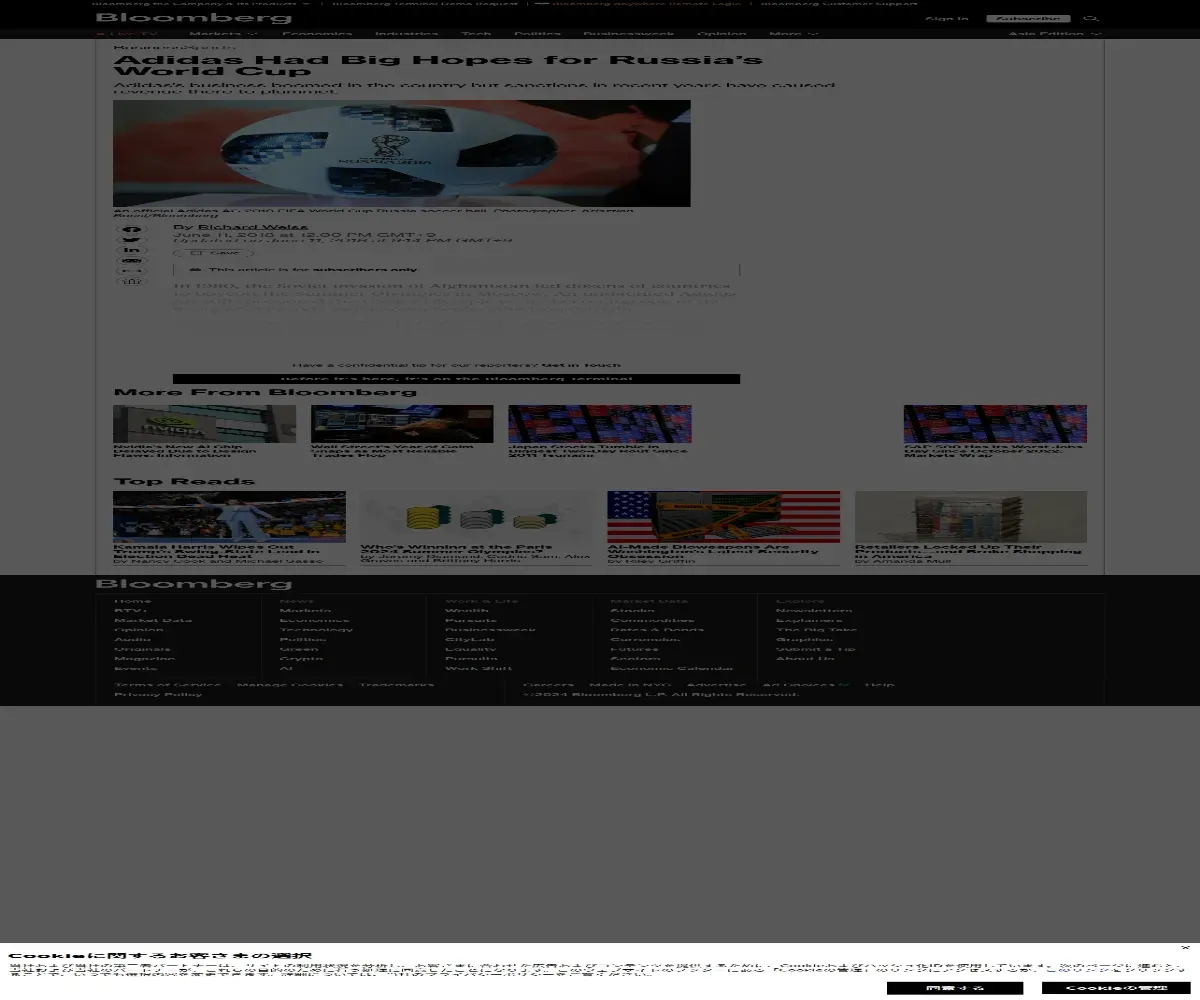Open Advertise footer link
This screenshot has width=1200, height=1000.
click(716, 685)
